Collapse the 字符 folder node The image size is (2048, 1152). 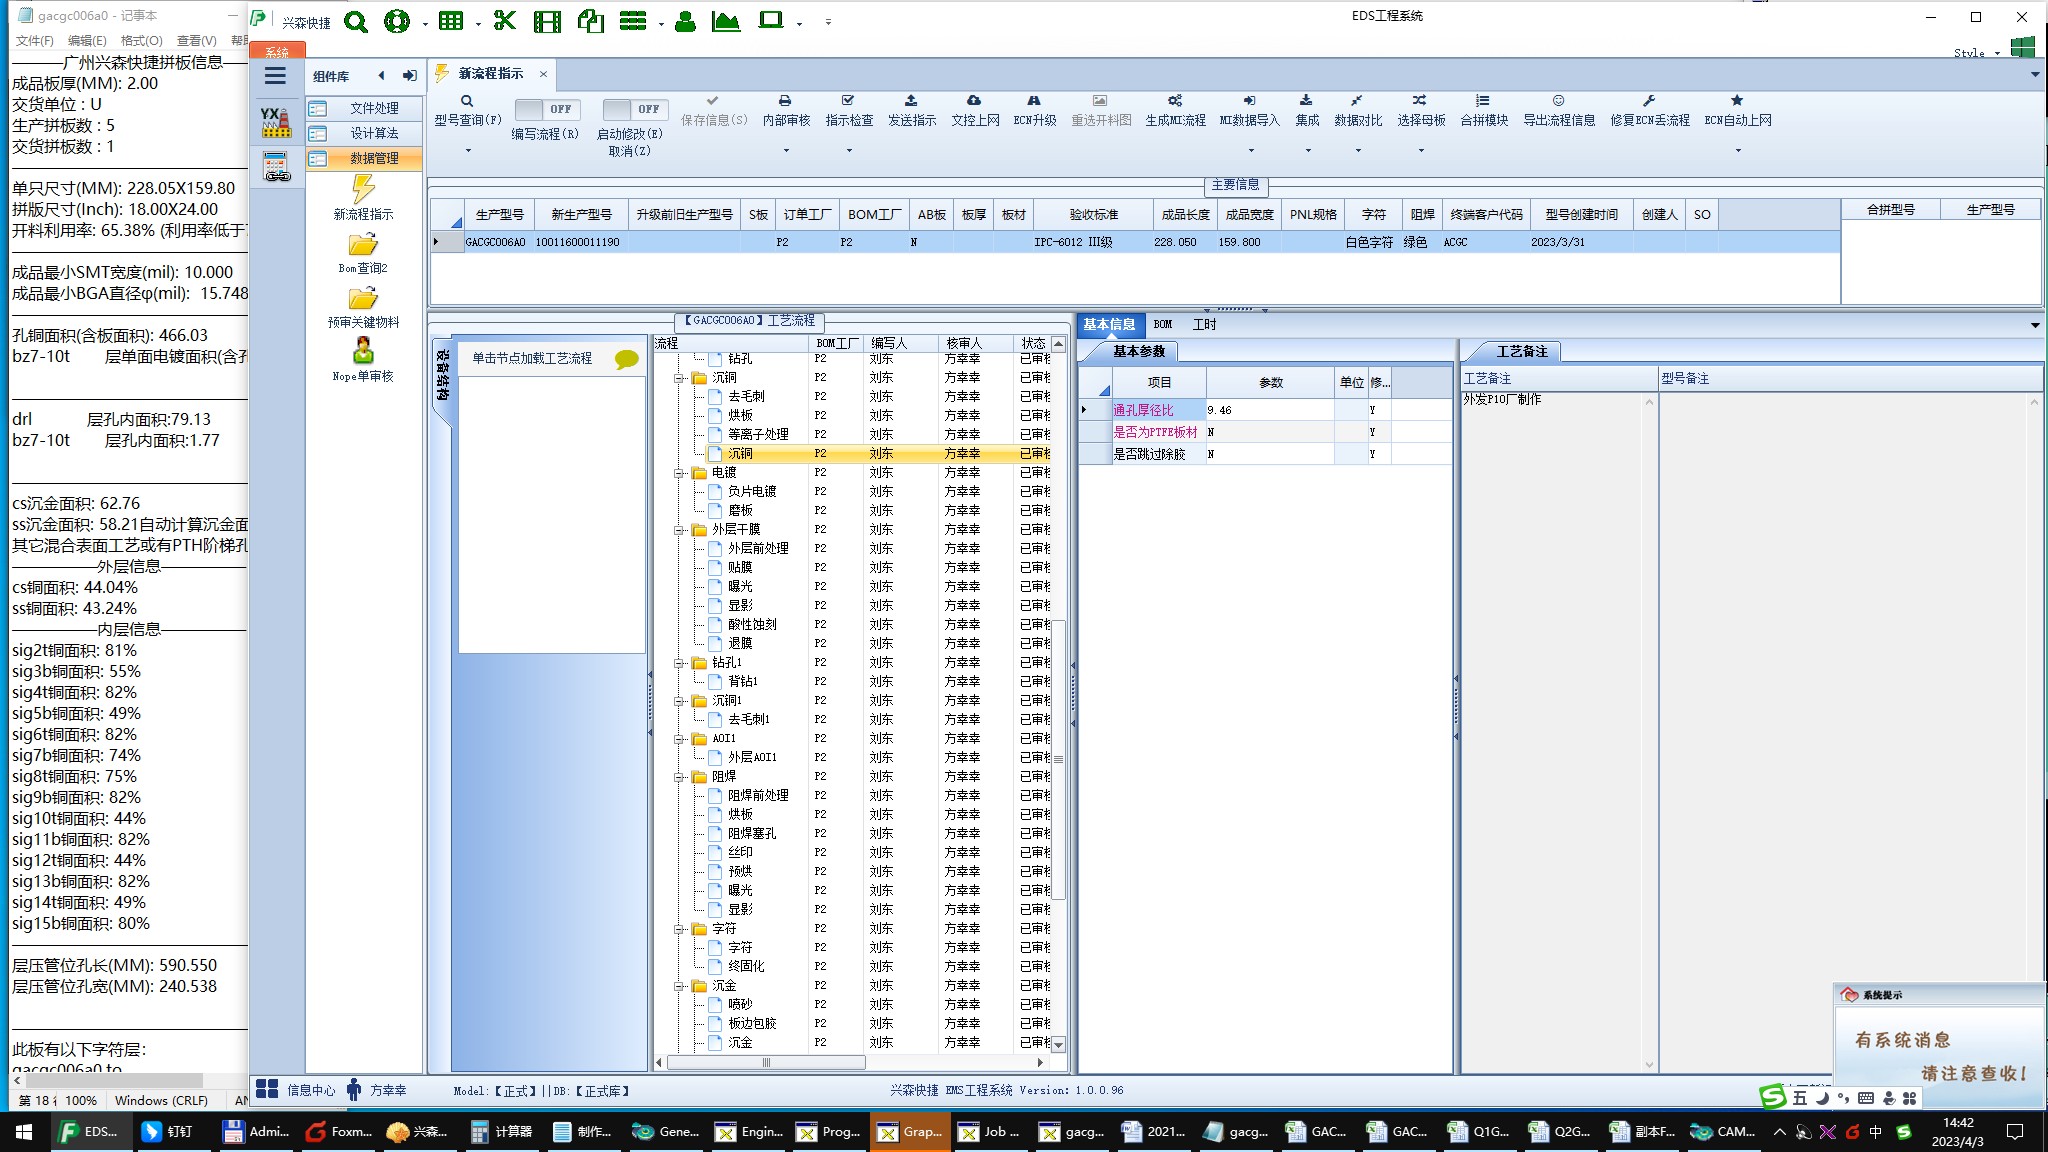tap(679, 929)
